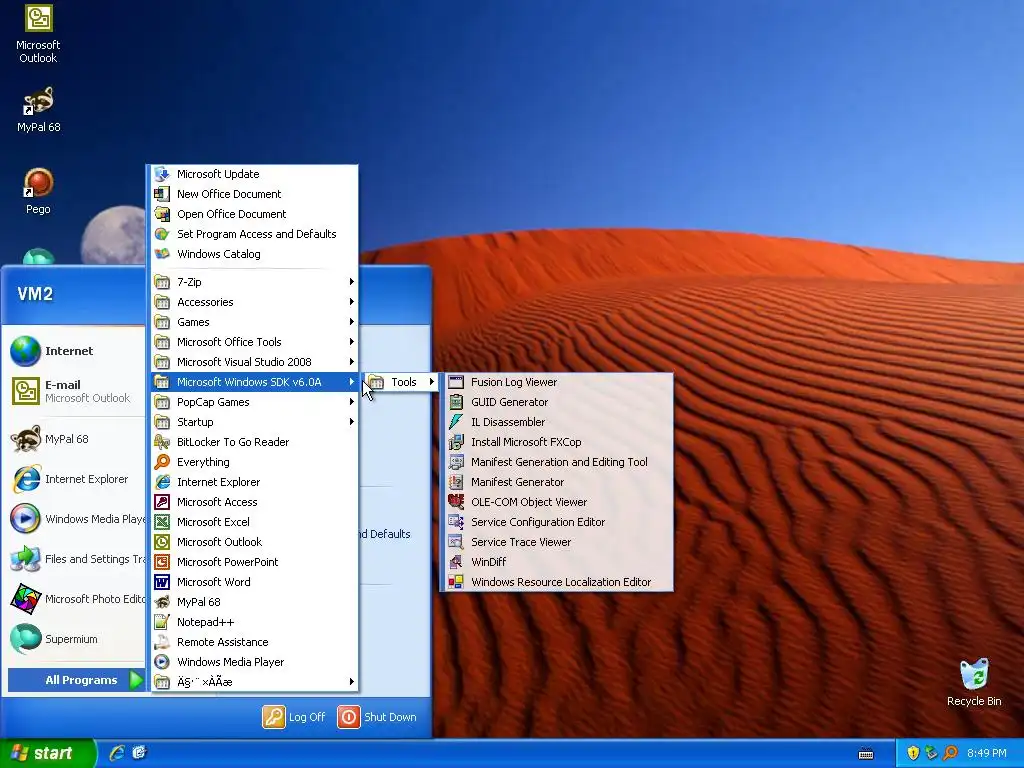Click the IL Disassembler icon
Image resolution: width=1024 pixels, height=768 pixels.
pyautogui.click(x=456, y=422)
